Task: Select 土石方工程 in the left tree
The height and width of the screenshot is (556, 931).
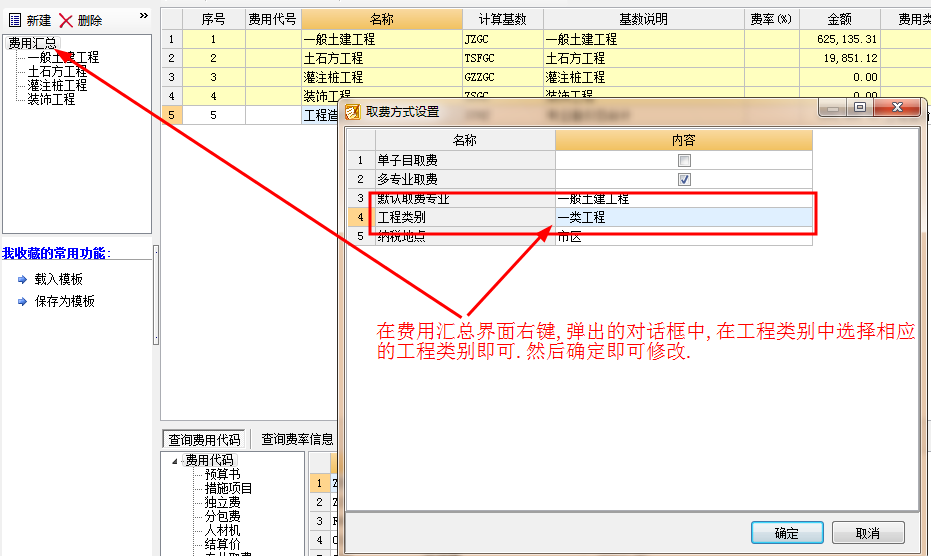Action: point(57,71)
